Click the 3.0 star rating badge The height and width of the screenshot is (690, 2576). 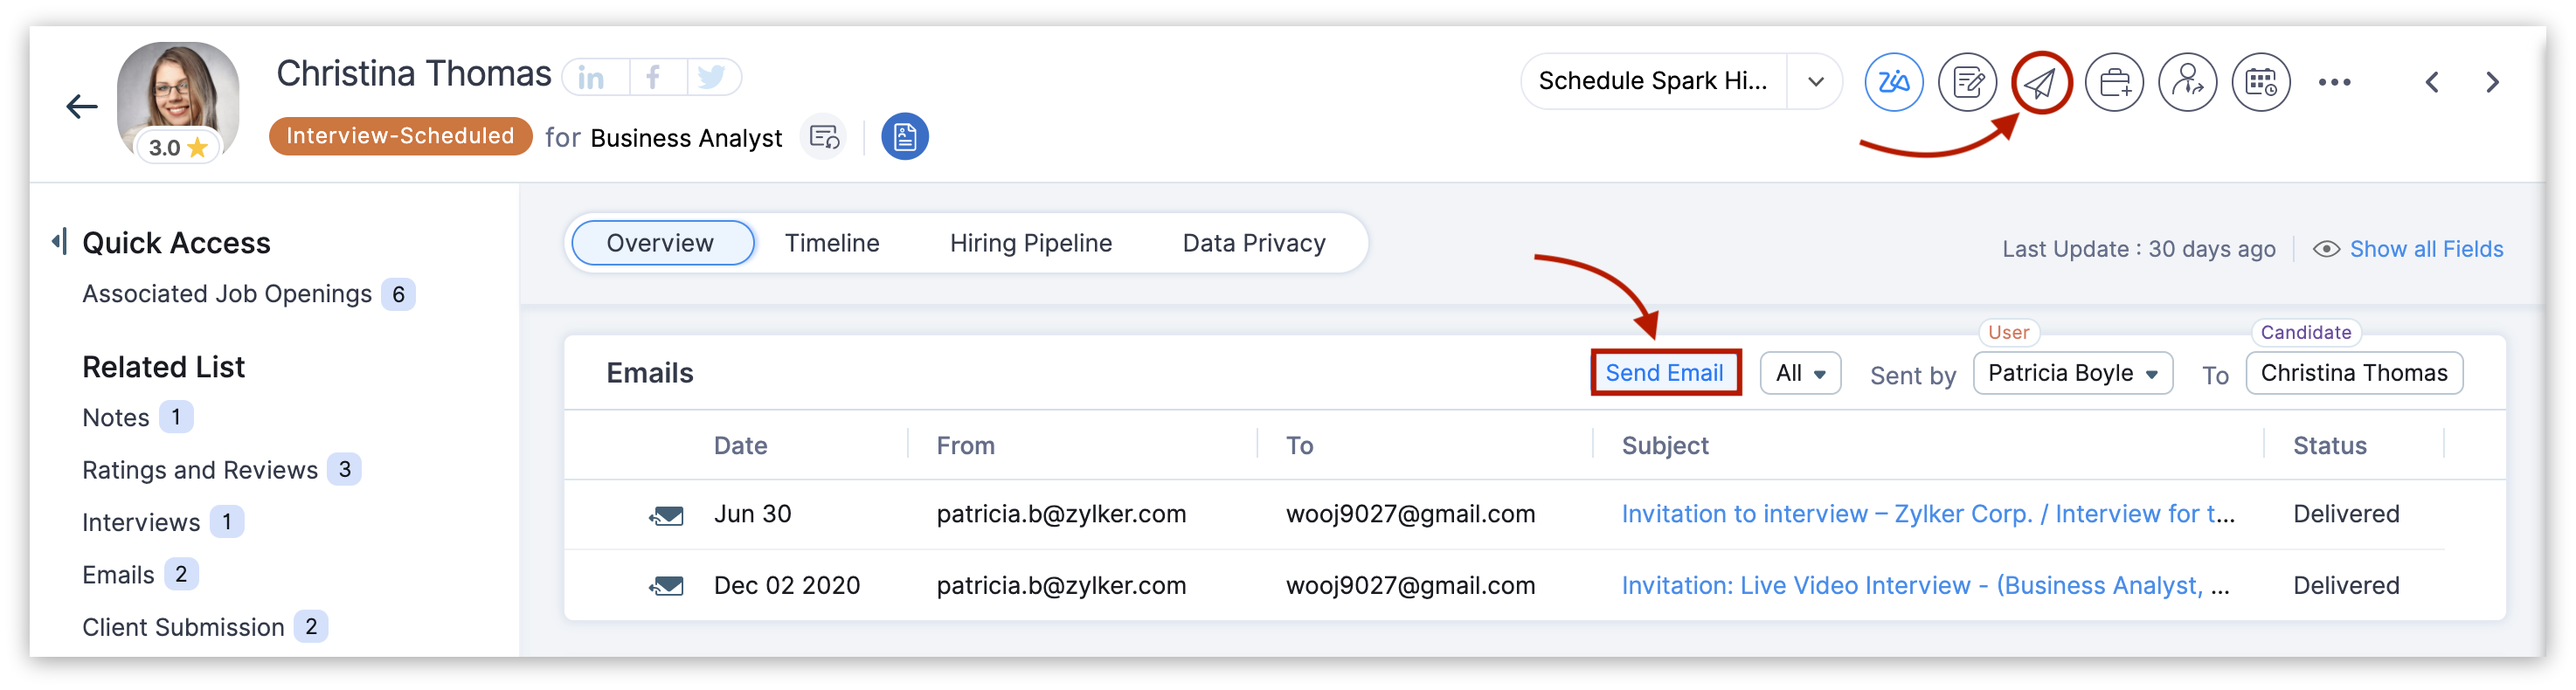pyautogui.click(x=178, y=148)
